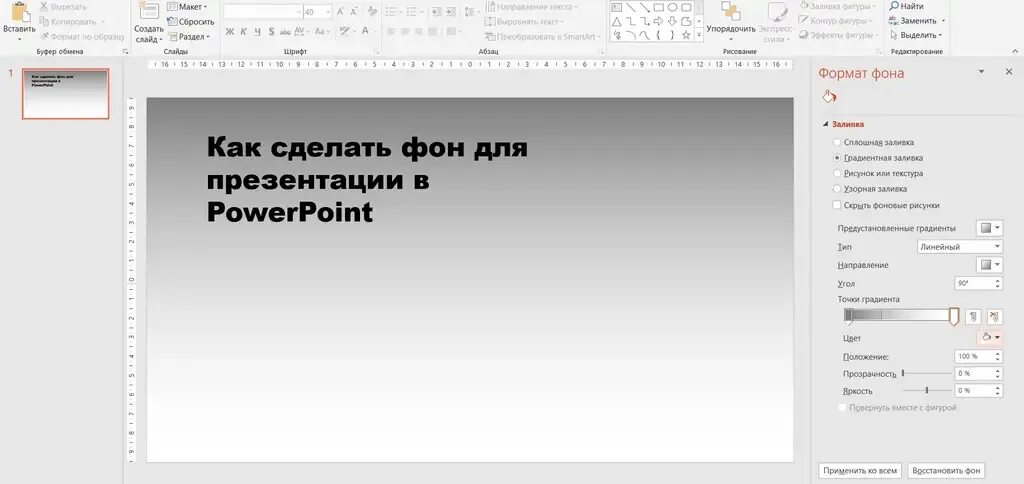
Task: Open Формат фона pane options arrow
Action: (x=980, y=71)
